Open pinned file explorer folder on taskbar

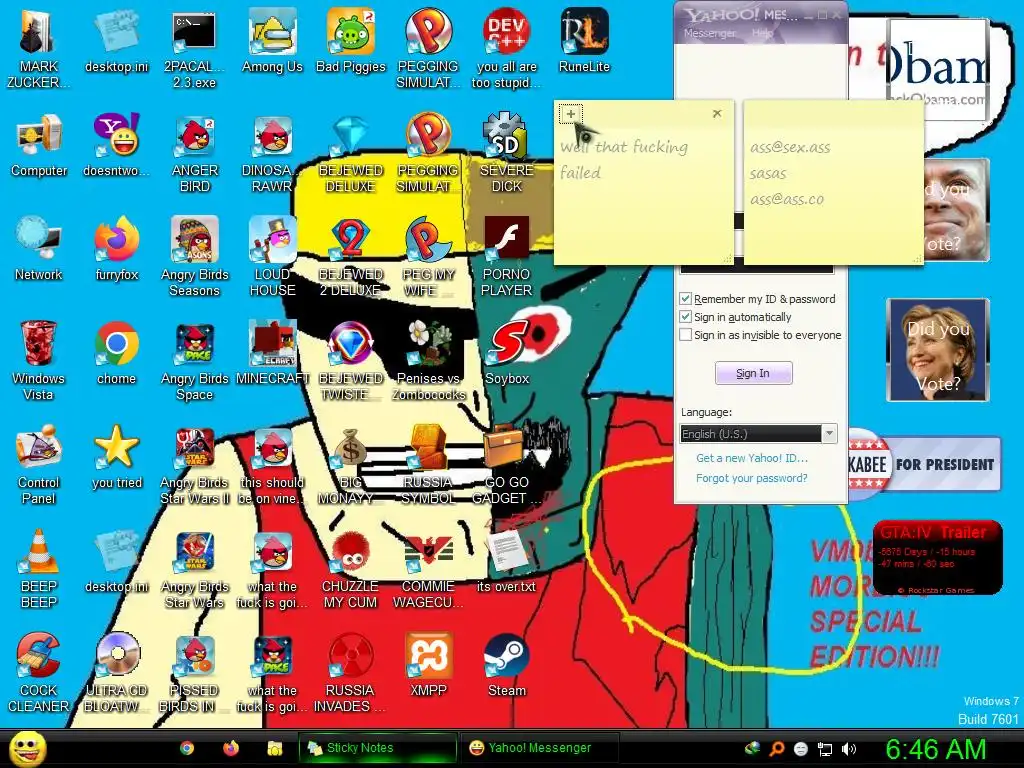tap(274, 748)
